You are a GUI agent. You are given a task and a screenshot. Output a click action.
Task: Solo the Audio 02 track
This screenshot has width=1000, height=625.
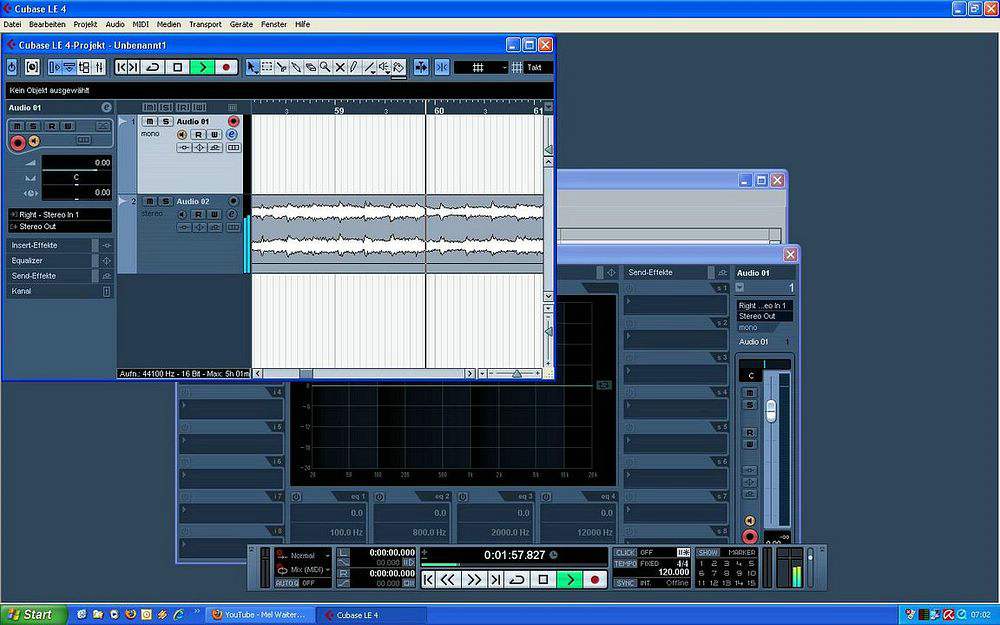point(165,202)
